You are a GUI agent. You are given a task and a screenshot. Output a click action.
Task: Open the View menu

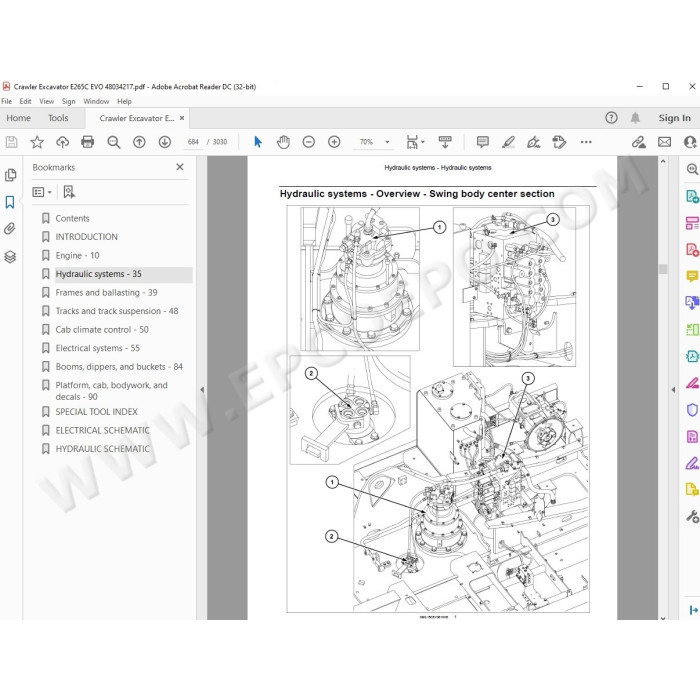[x=46, y=101]
